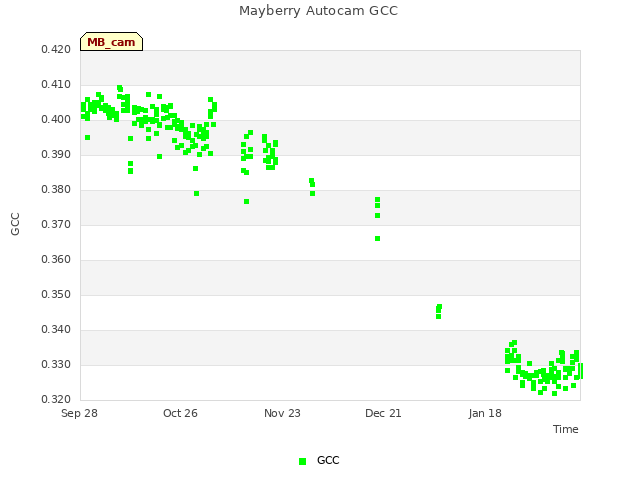Click the vertical GCC y-axis title
The height and width of the screenshot is (480, 640).
point(15,224)
